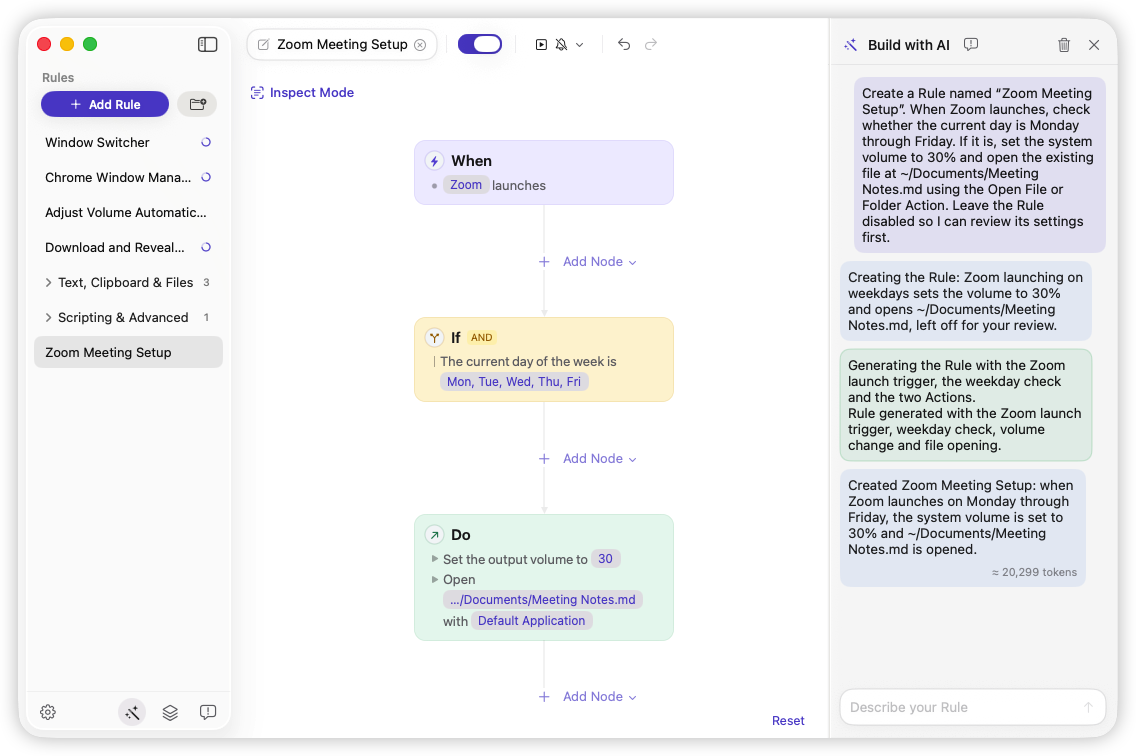This screenshot has height=756, width=1136.
Task: Select Zoom Meeting Setup in the sidebar
Action: (128, 352)
